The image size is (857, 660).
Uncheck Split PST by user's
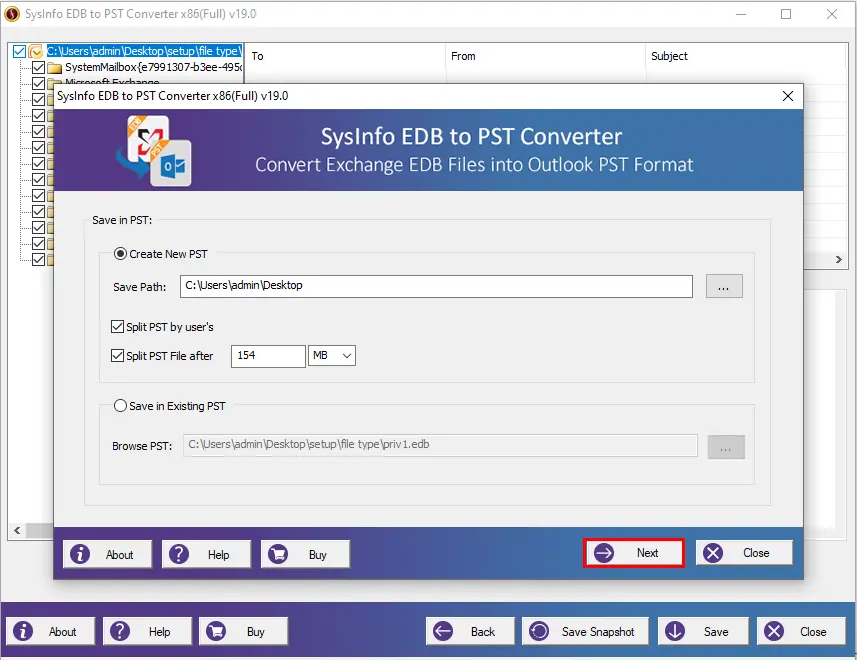tap(117, 327)
